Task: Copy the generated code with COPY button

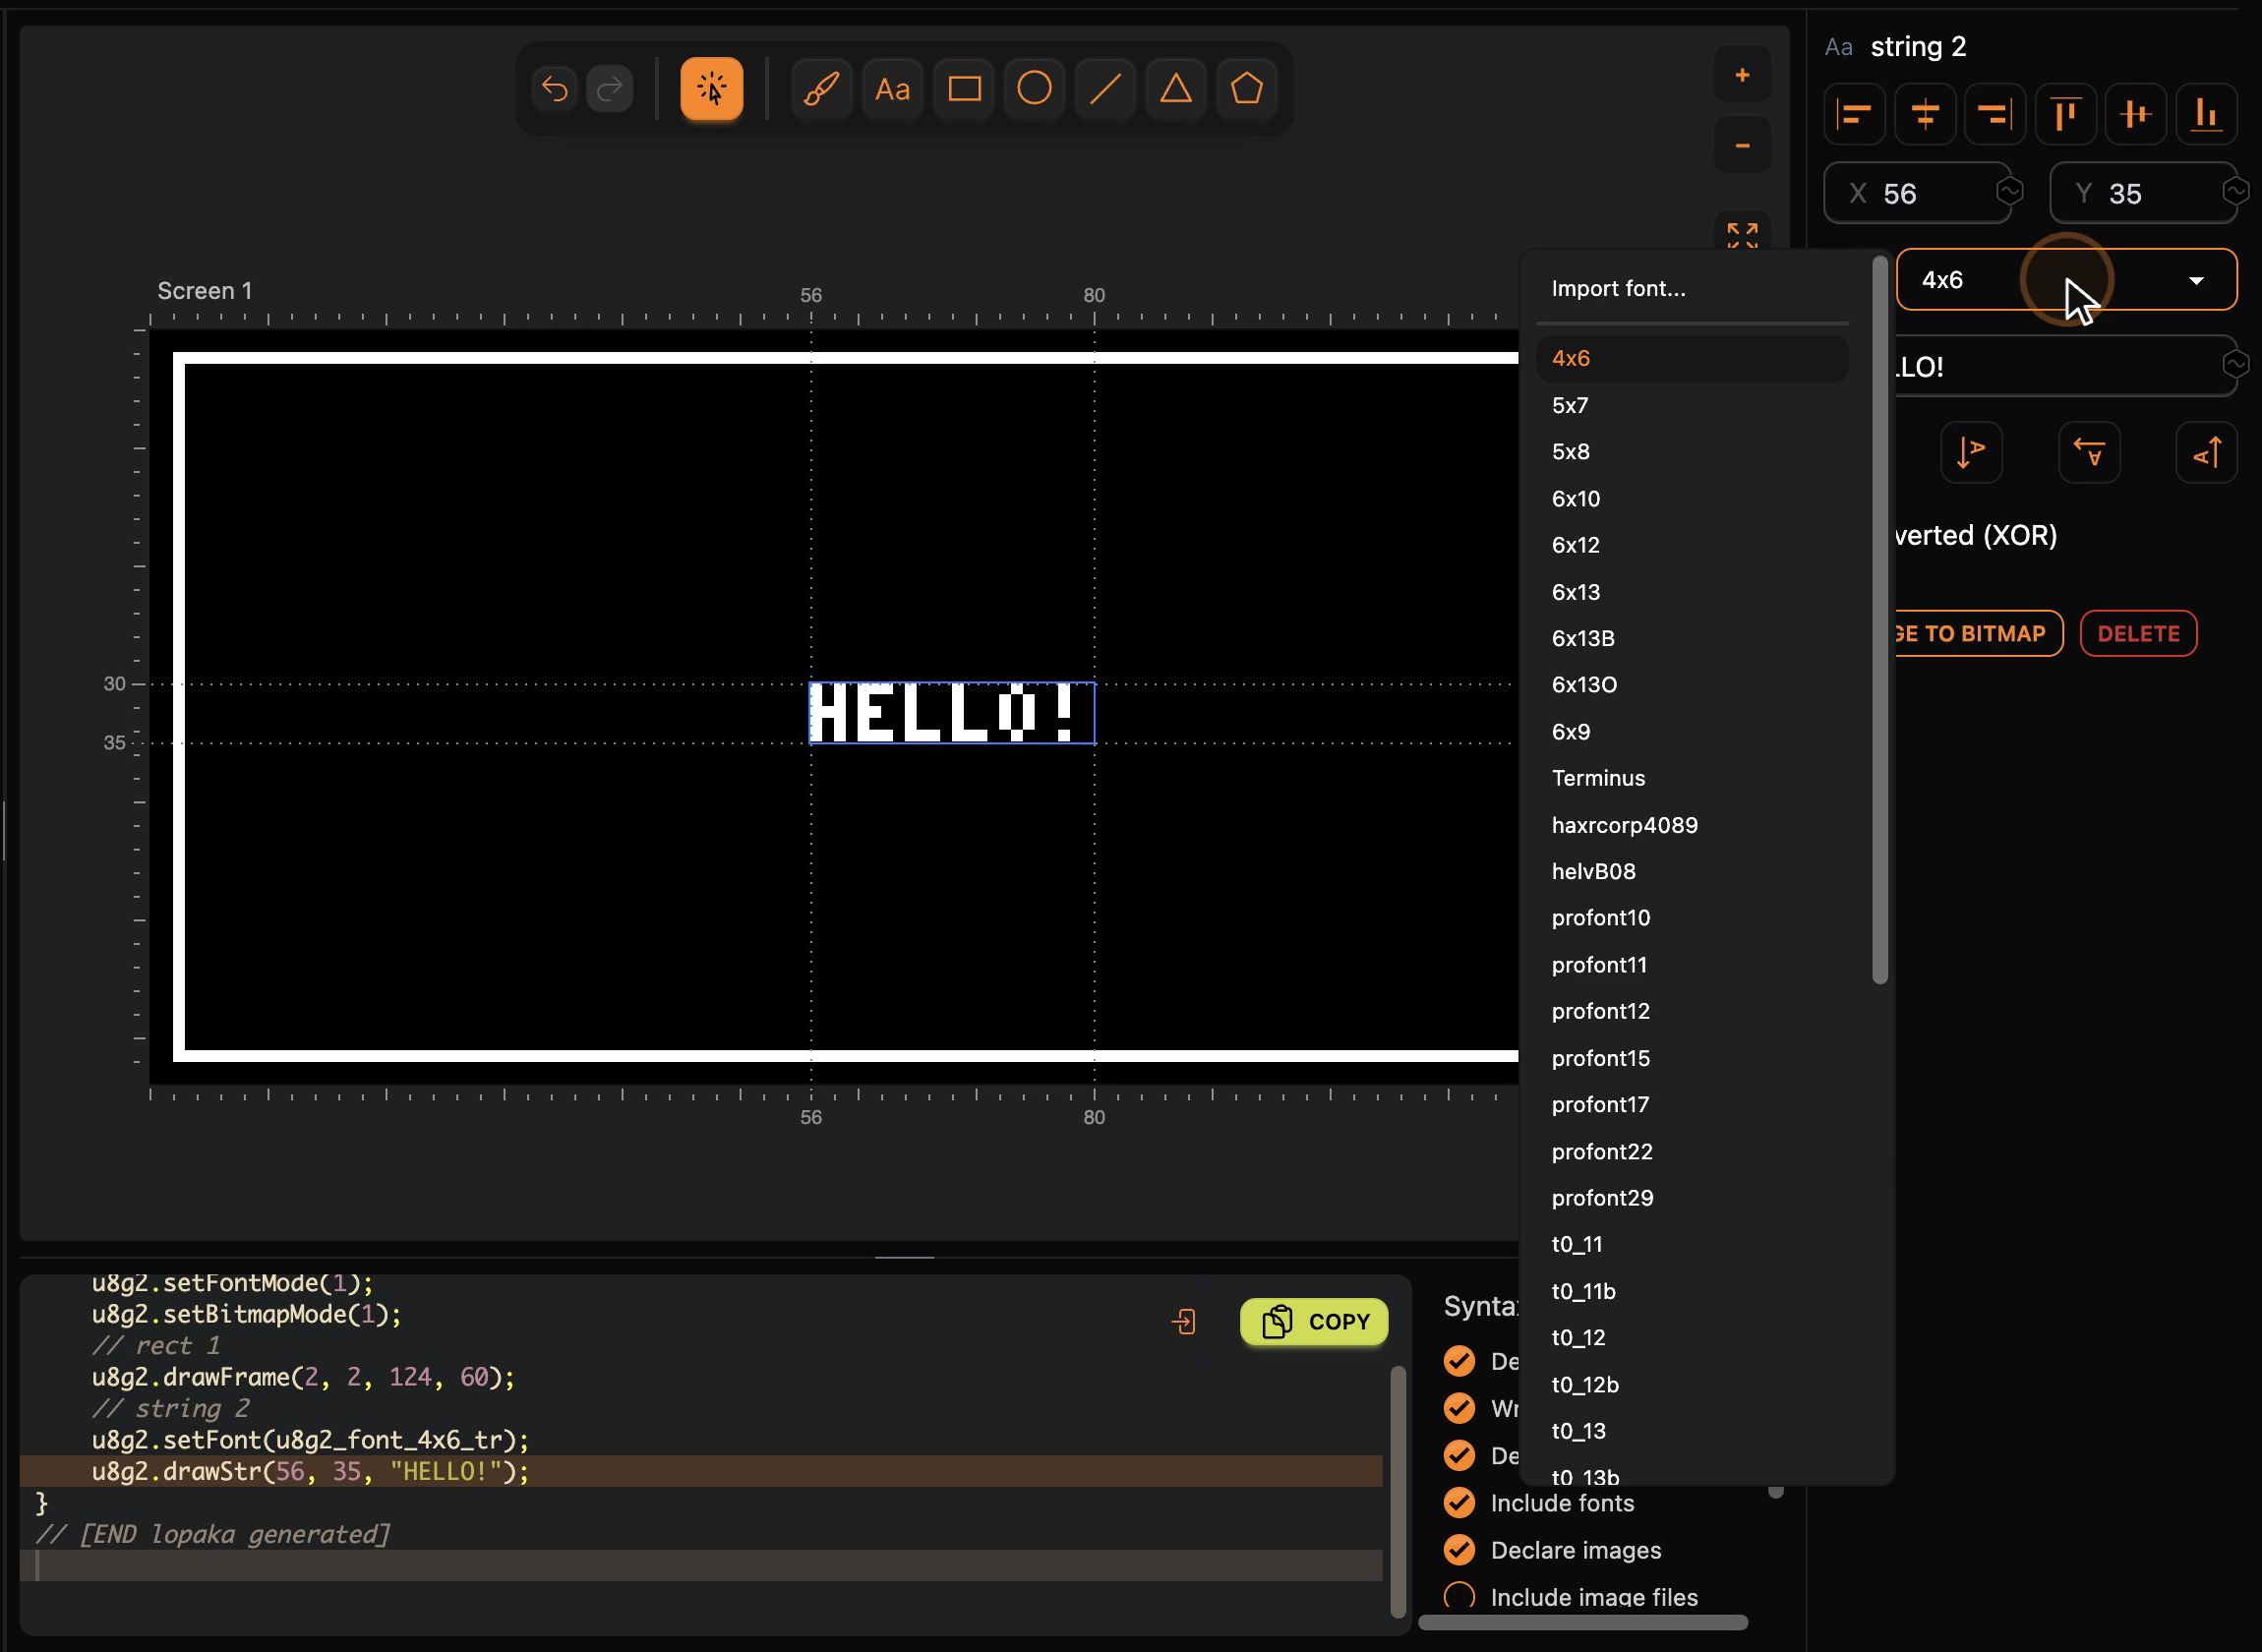Action: click(x=1314, y=1322)
